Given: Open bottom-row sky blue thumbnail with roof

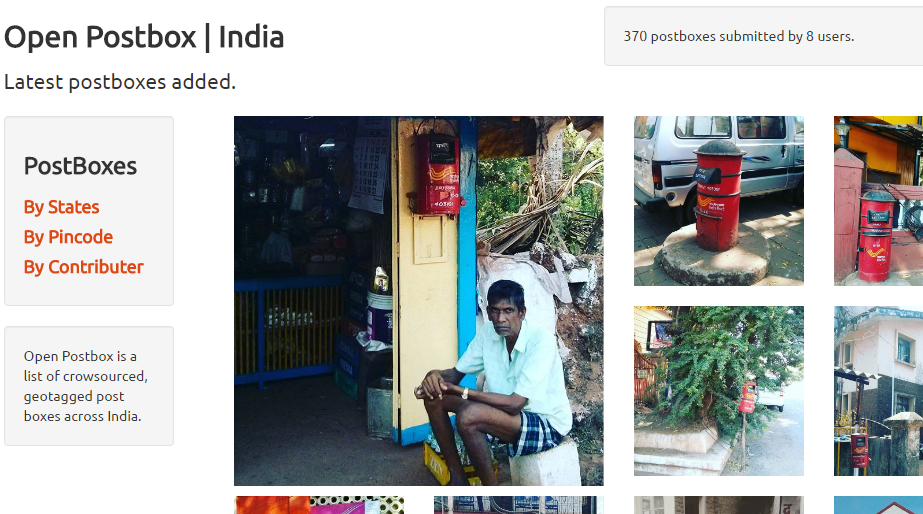Looking at the screenshot, I should [878, 505].
